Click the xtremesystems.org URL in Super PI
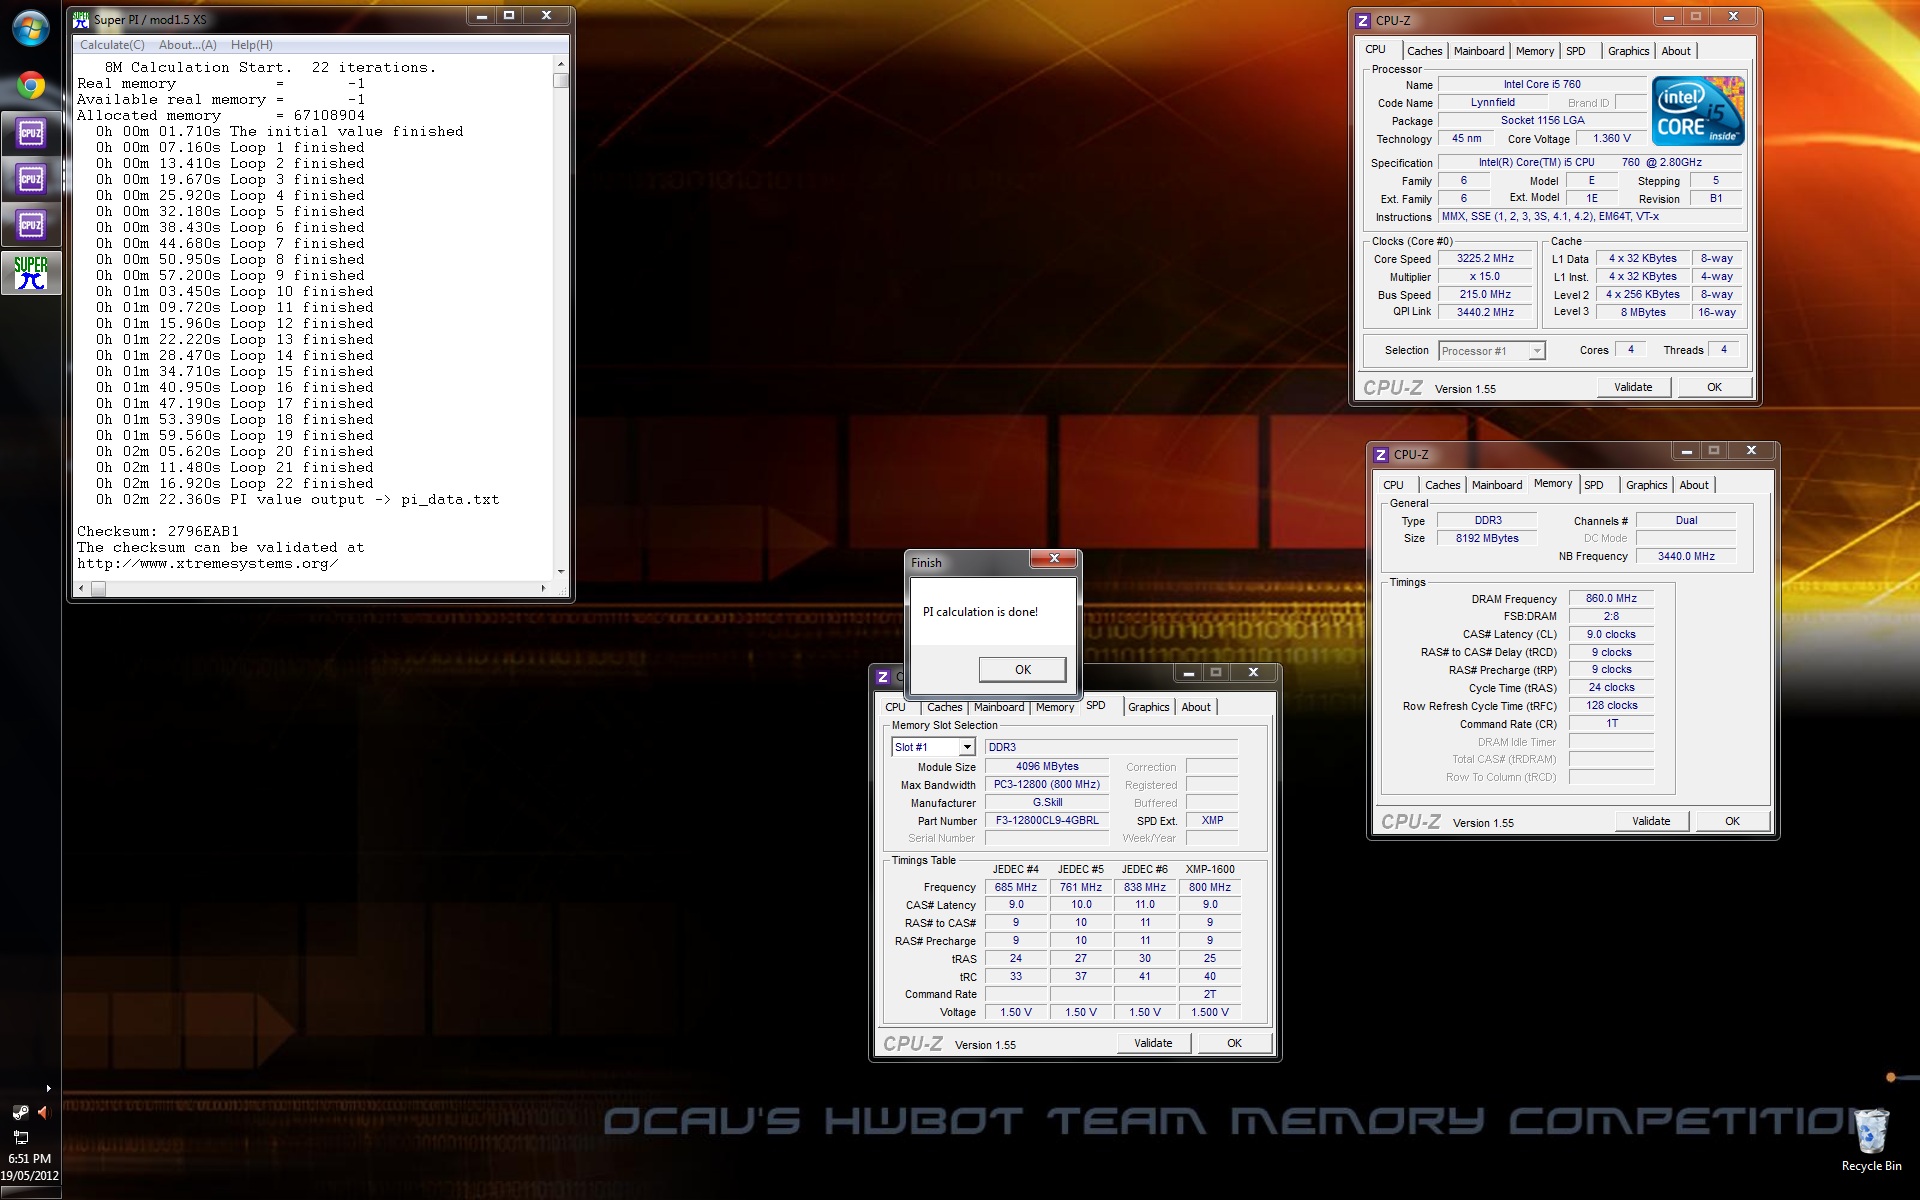 click(x=208, y=563)
